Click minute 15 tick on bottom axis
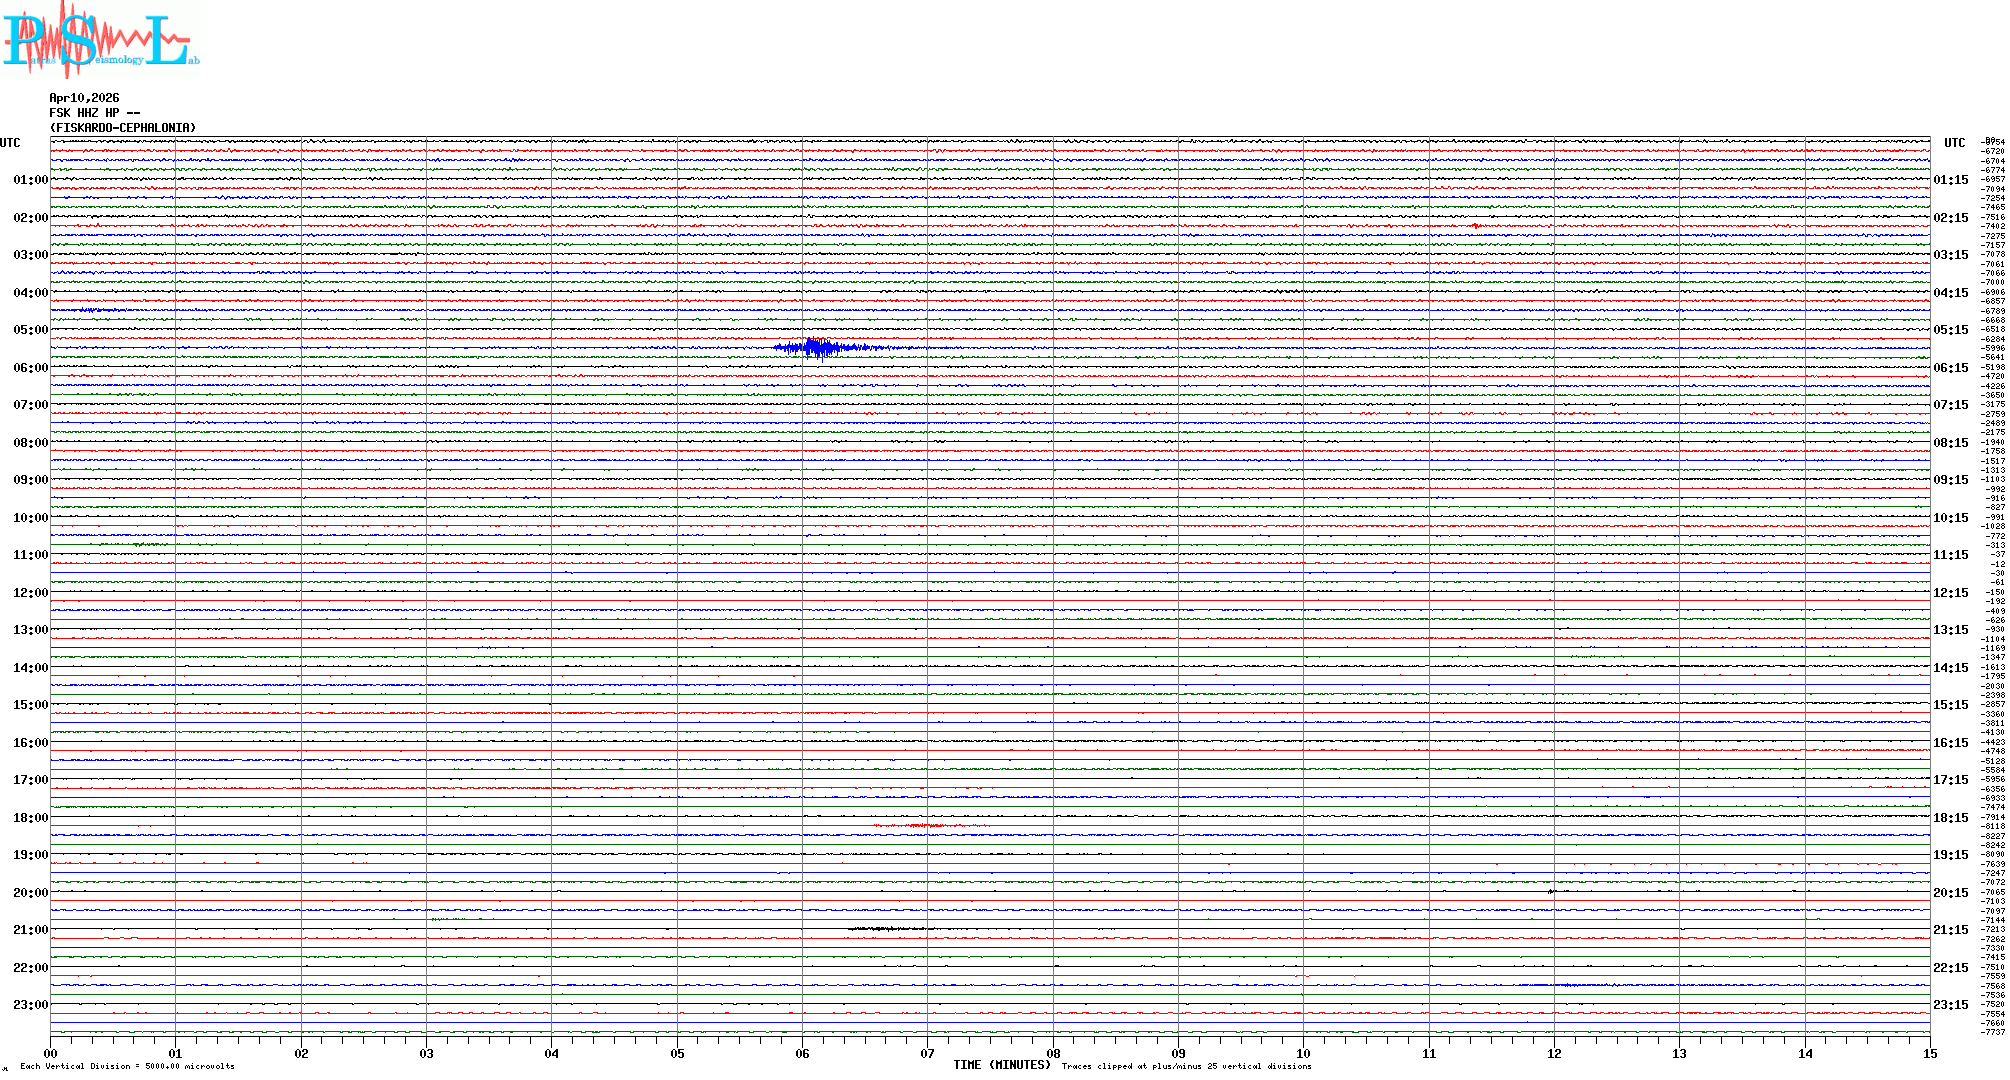 pos(1929,1053)
